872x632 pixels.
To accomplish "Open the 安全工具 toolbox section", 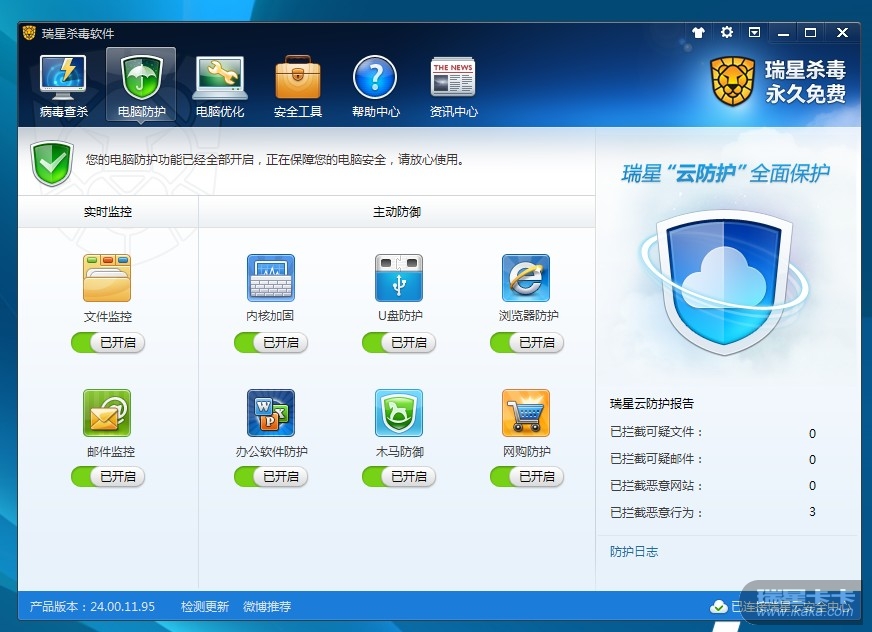I will coord(298,86).
